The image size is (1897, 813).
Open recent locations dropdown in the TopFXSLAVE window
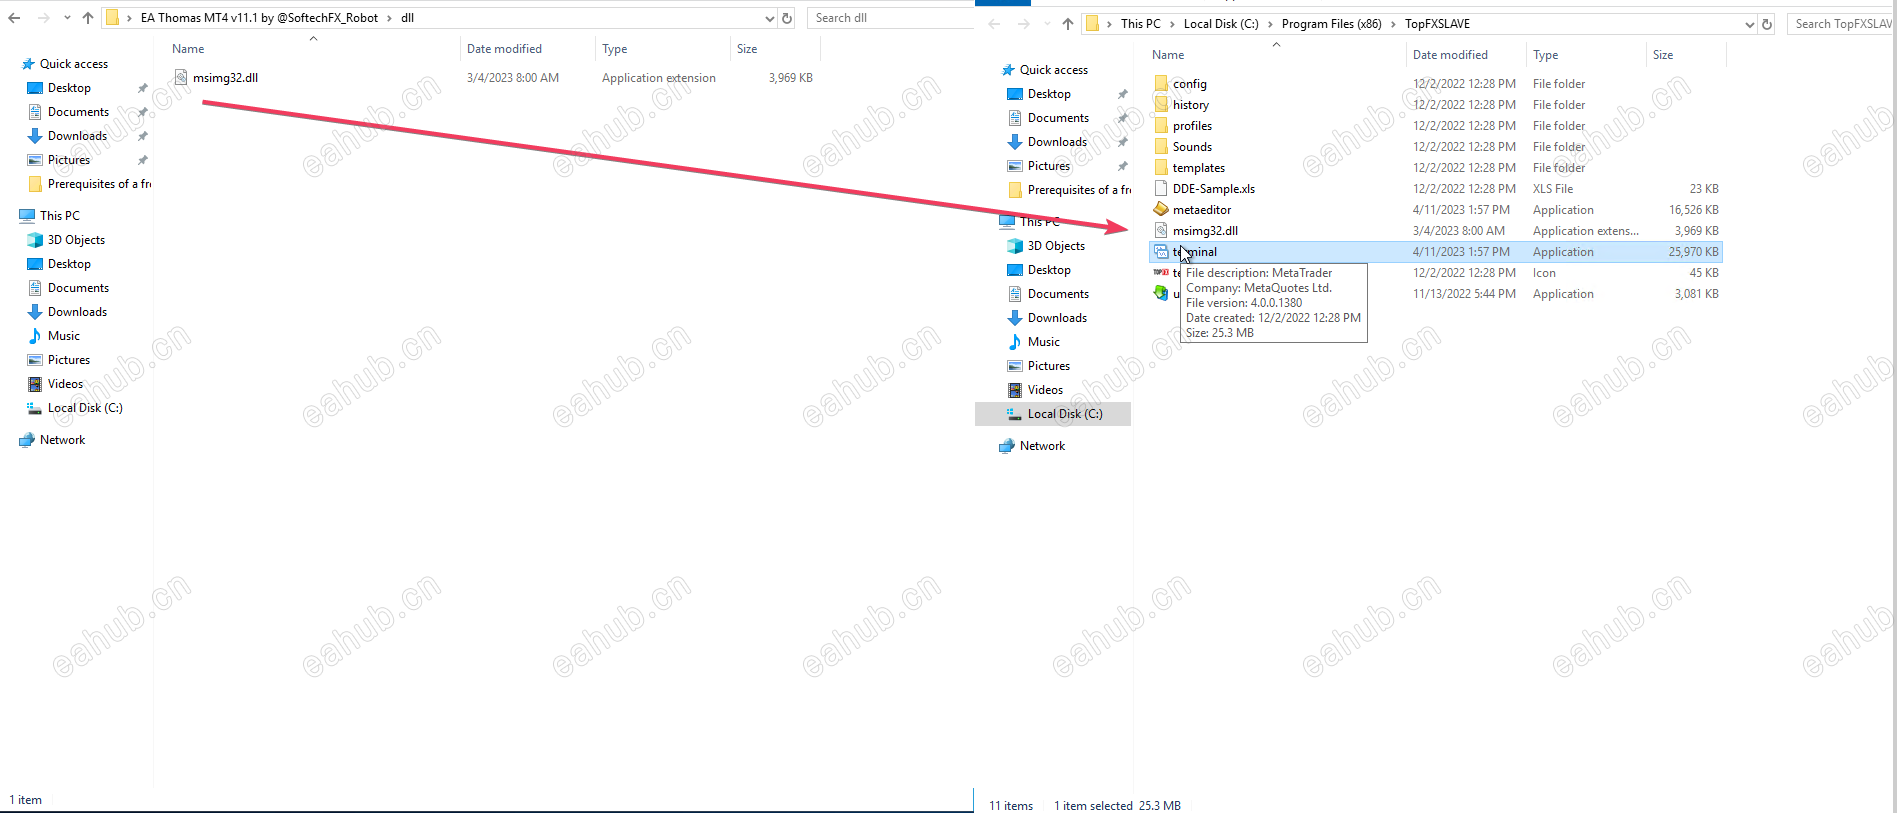pyautogui.click(x=1047, y=24)
